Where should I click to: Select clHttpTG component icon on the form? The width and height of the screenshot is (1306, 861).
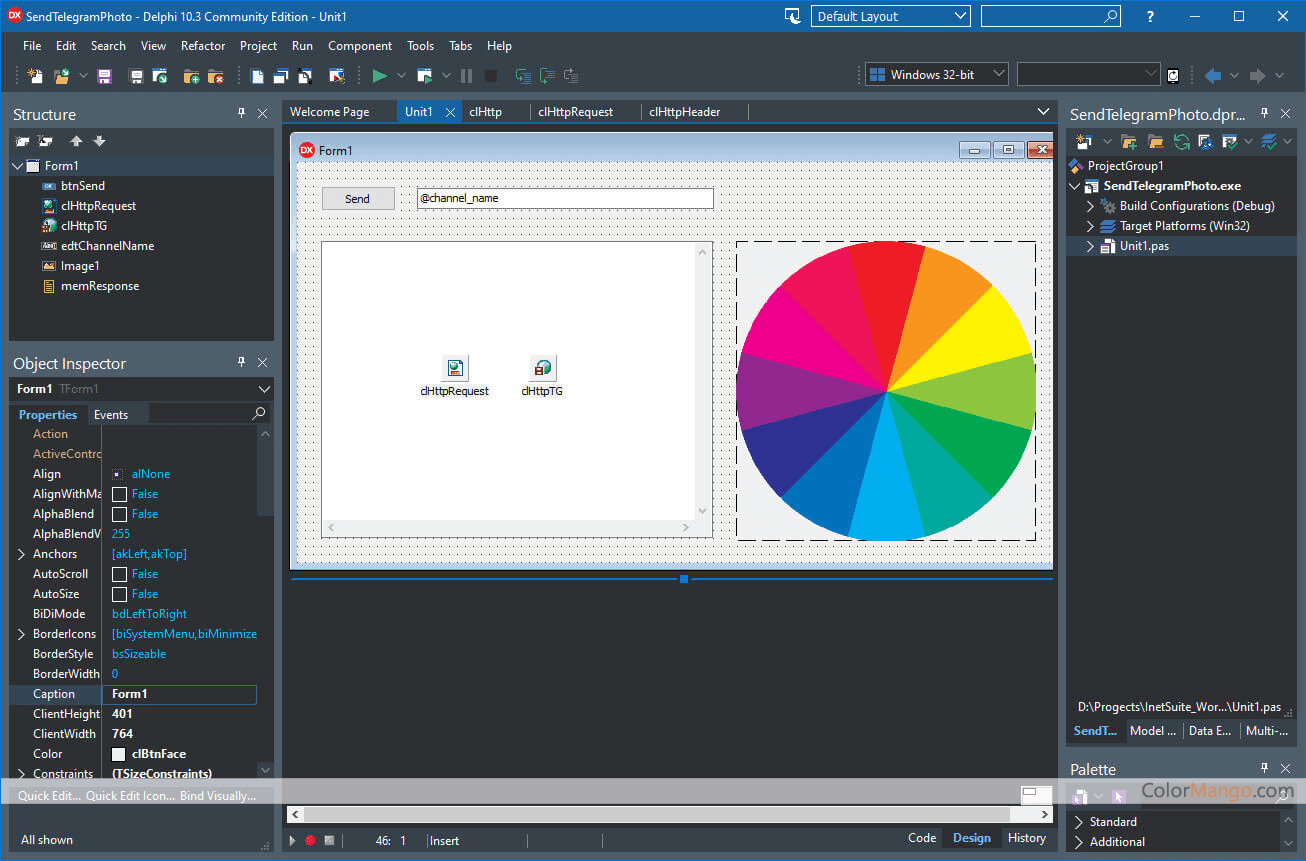point(542,368)
